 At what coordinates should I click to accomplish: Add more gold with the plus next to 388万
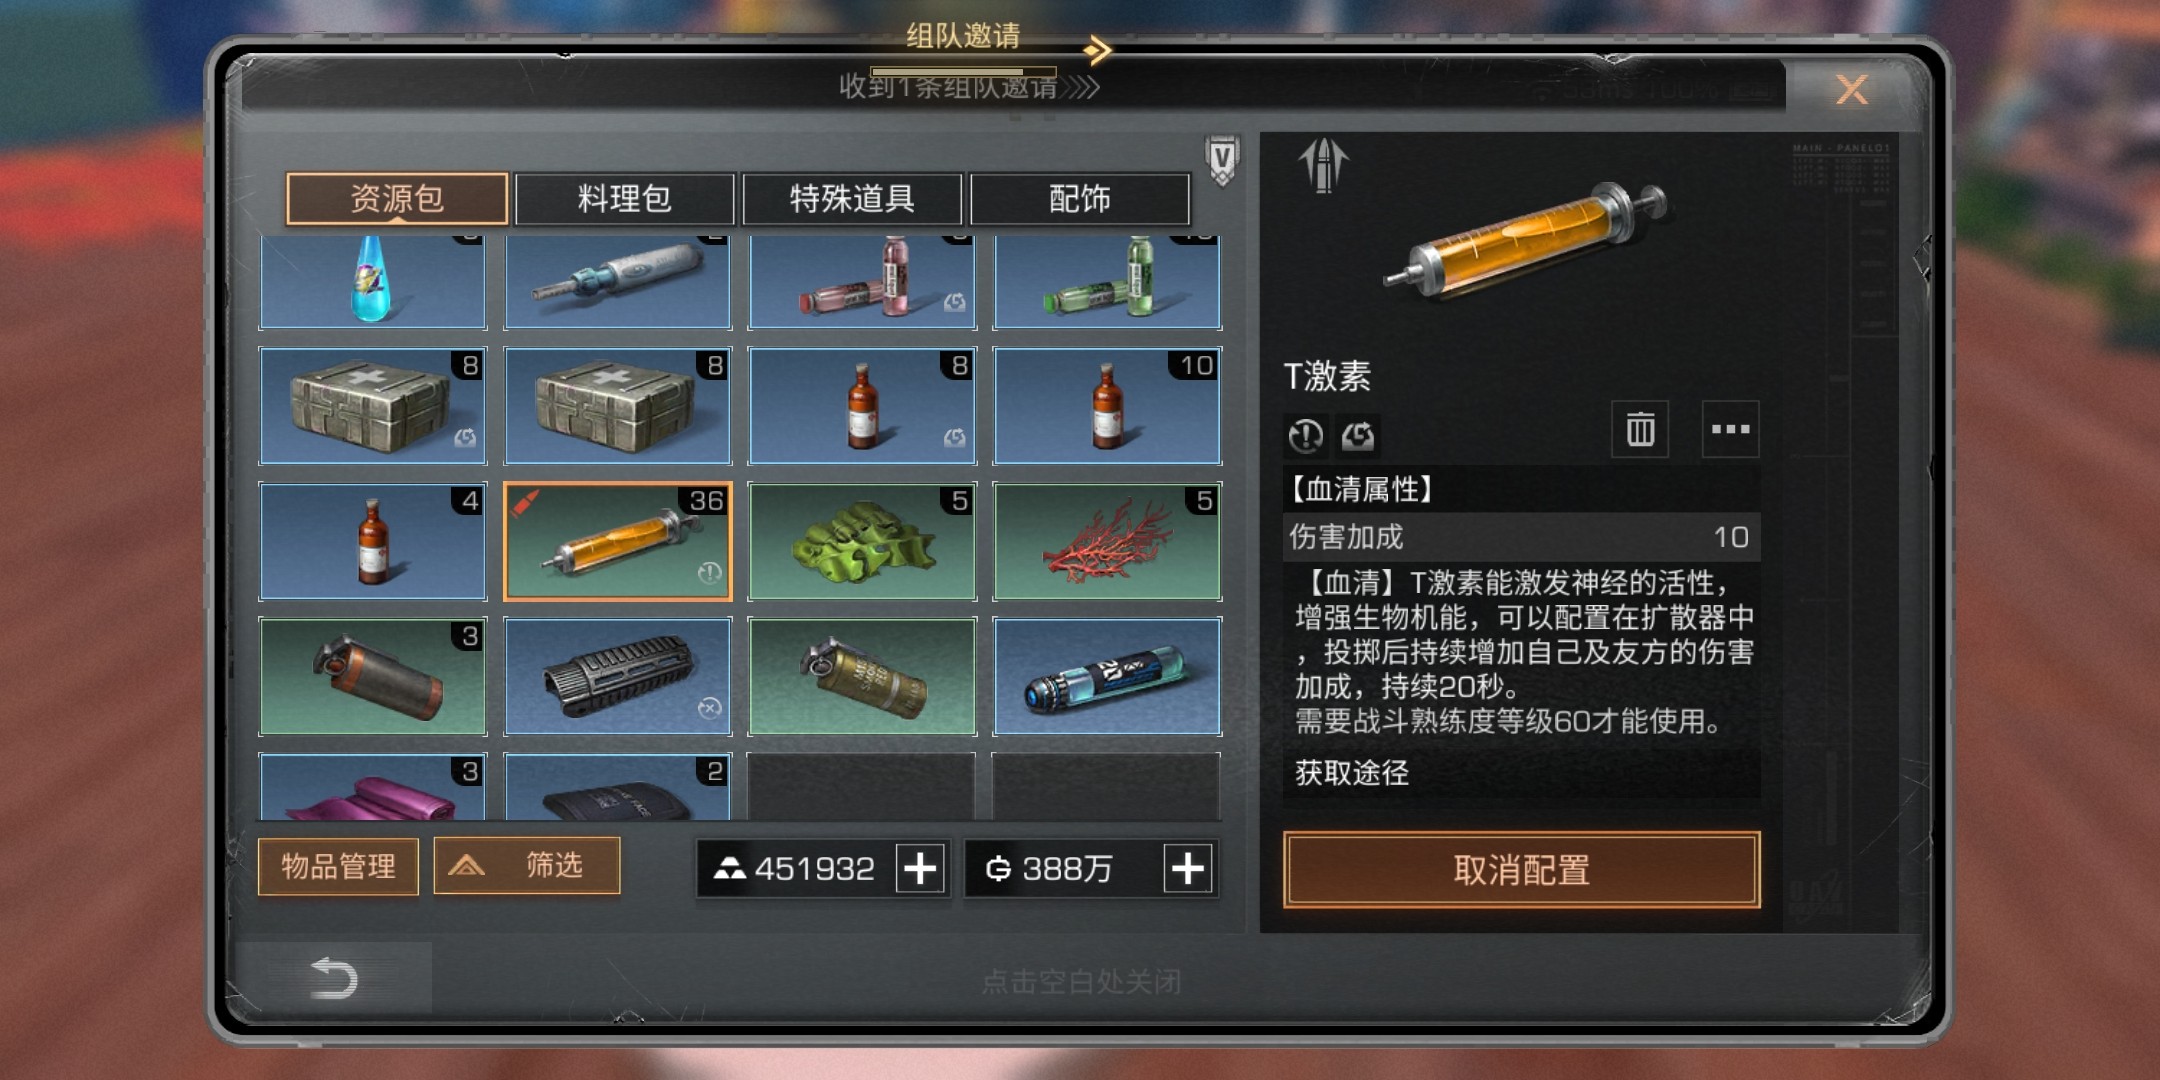click(1188, 868)
